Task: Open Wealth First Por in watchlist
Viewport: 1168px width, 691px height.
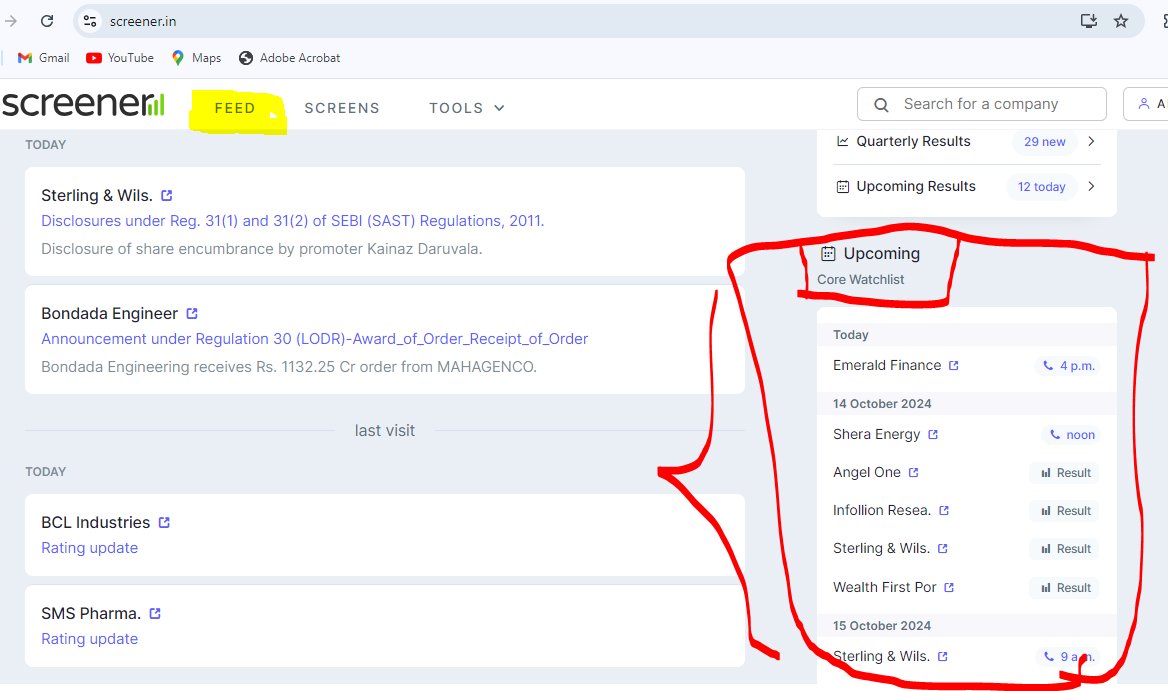Action: [884, 587]
